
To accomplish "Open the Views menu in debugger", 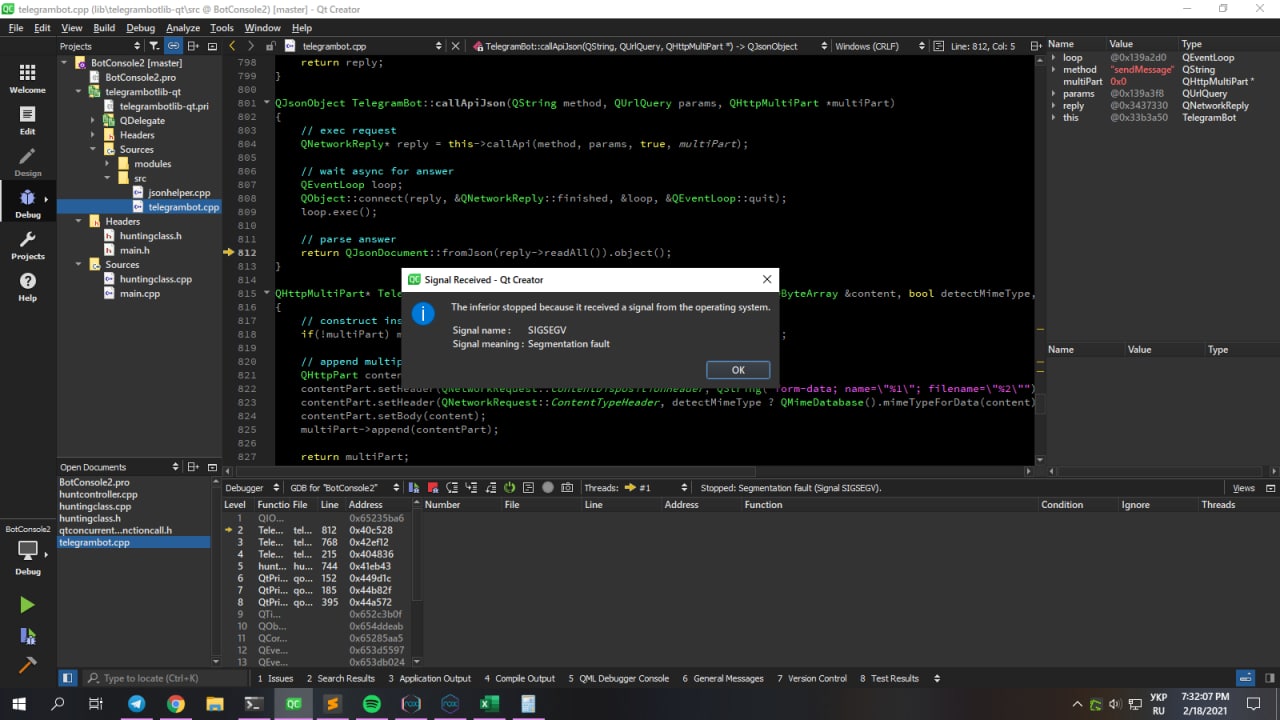I will point(1243,488).
